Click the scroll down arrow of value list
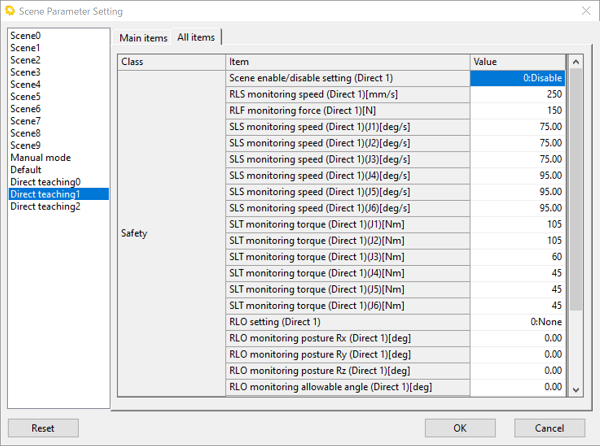The width and height of the screenshot is (600, 446). point(576,390)
